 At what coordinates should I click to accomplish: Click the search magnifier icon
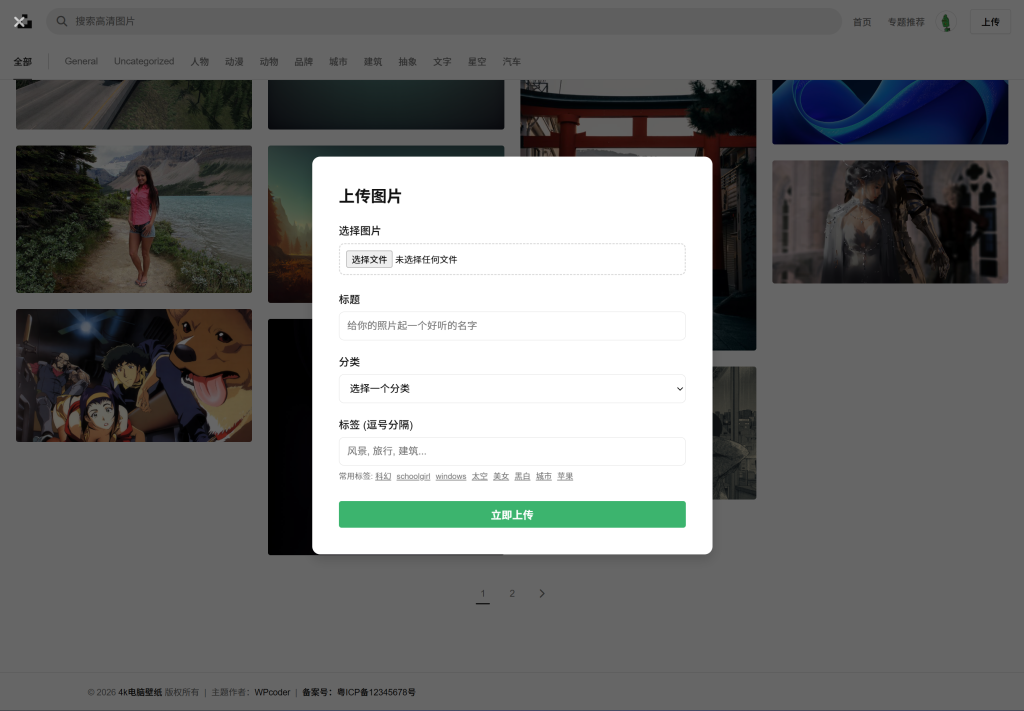[x=62, y=21]
